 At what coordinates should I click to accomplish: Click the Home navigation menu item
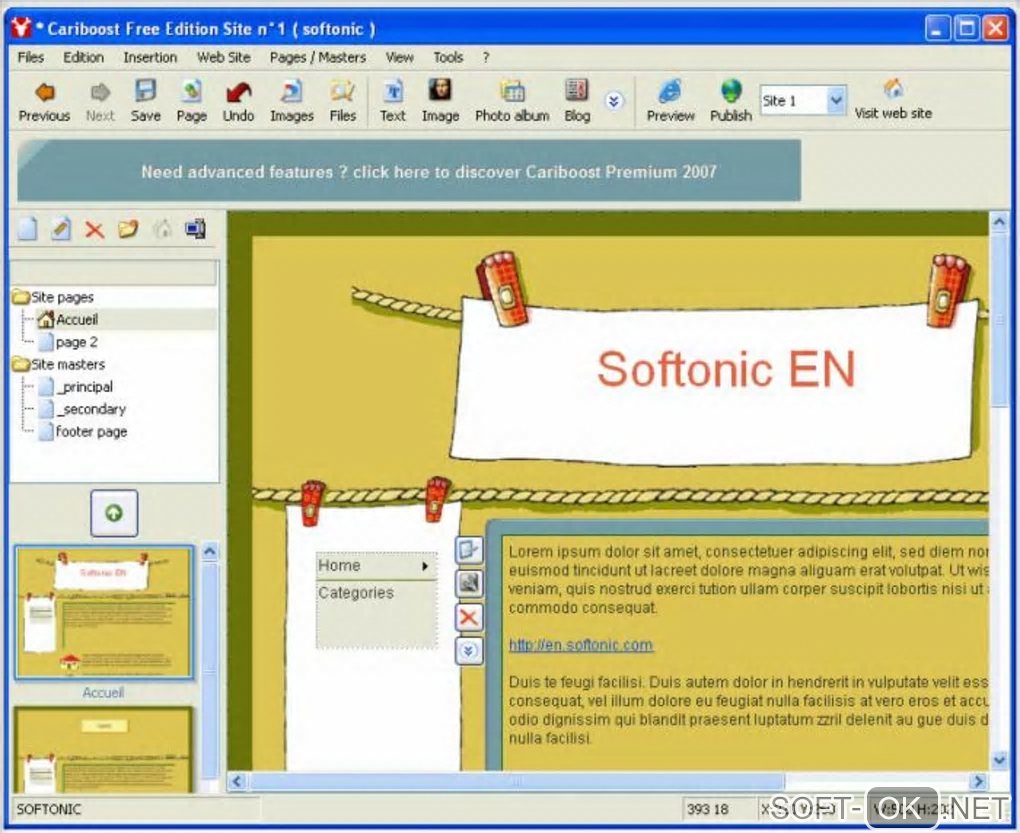click(x=376, y=566)
